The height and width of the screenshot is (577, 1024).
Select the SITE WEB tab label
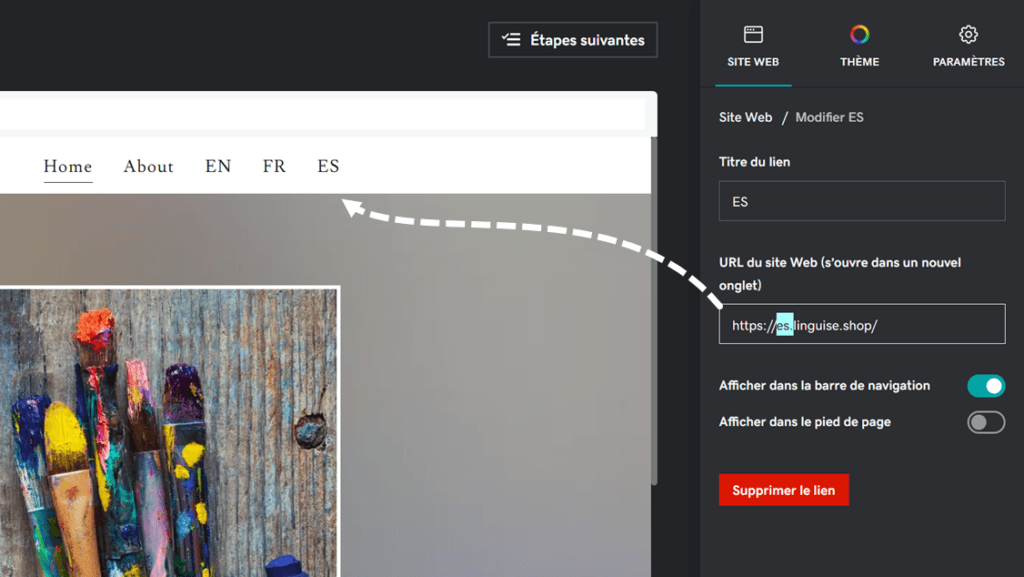tap(753, 62)
